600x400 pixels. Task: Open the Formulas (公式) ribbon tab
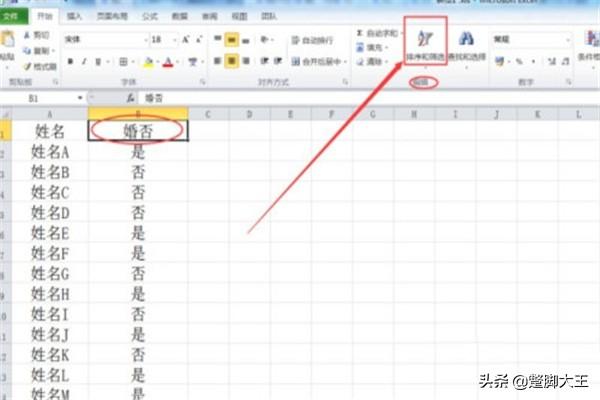click(x=151, y=17)
